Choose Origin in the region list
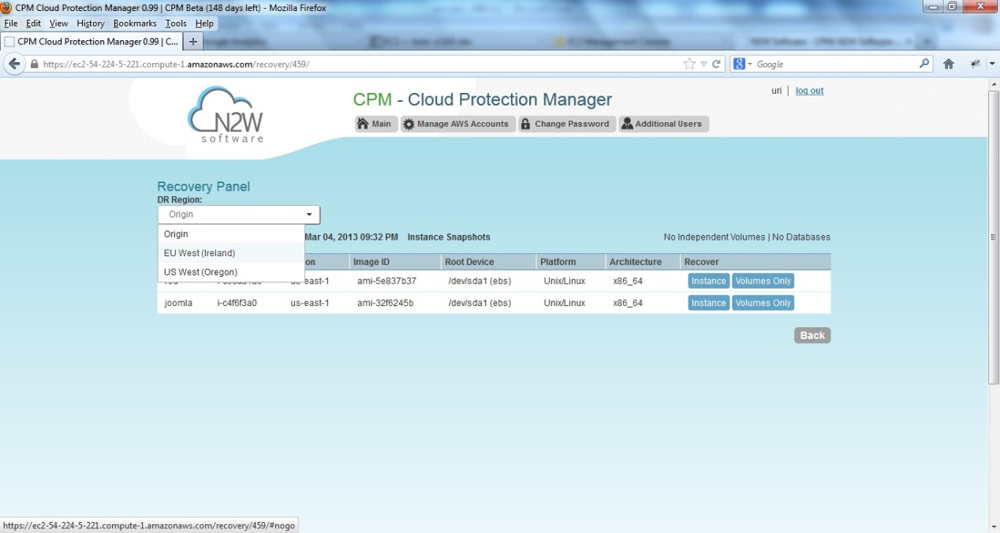This screenshot has height=533, width=1000. tap(231, 234)
